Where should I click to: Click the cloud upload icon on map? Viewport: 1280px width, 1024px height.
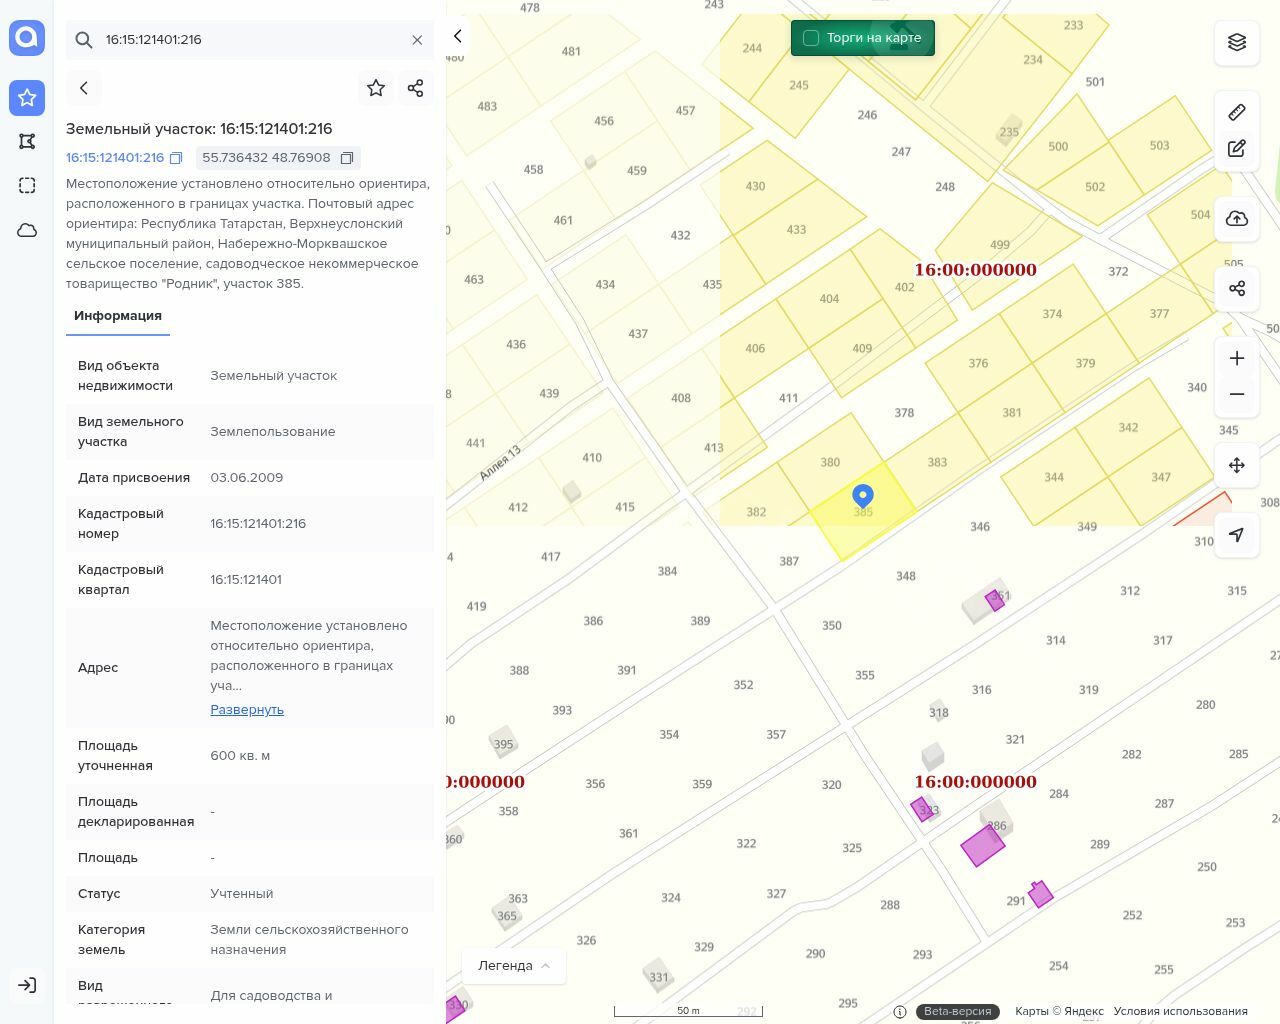click(1237, 219)
